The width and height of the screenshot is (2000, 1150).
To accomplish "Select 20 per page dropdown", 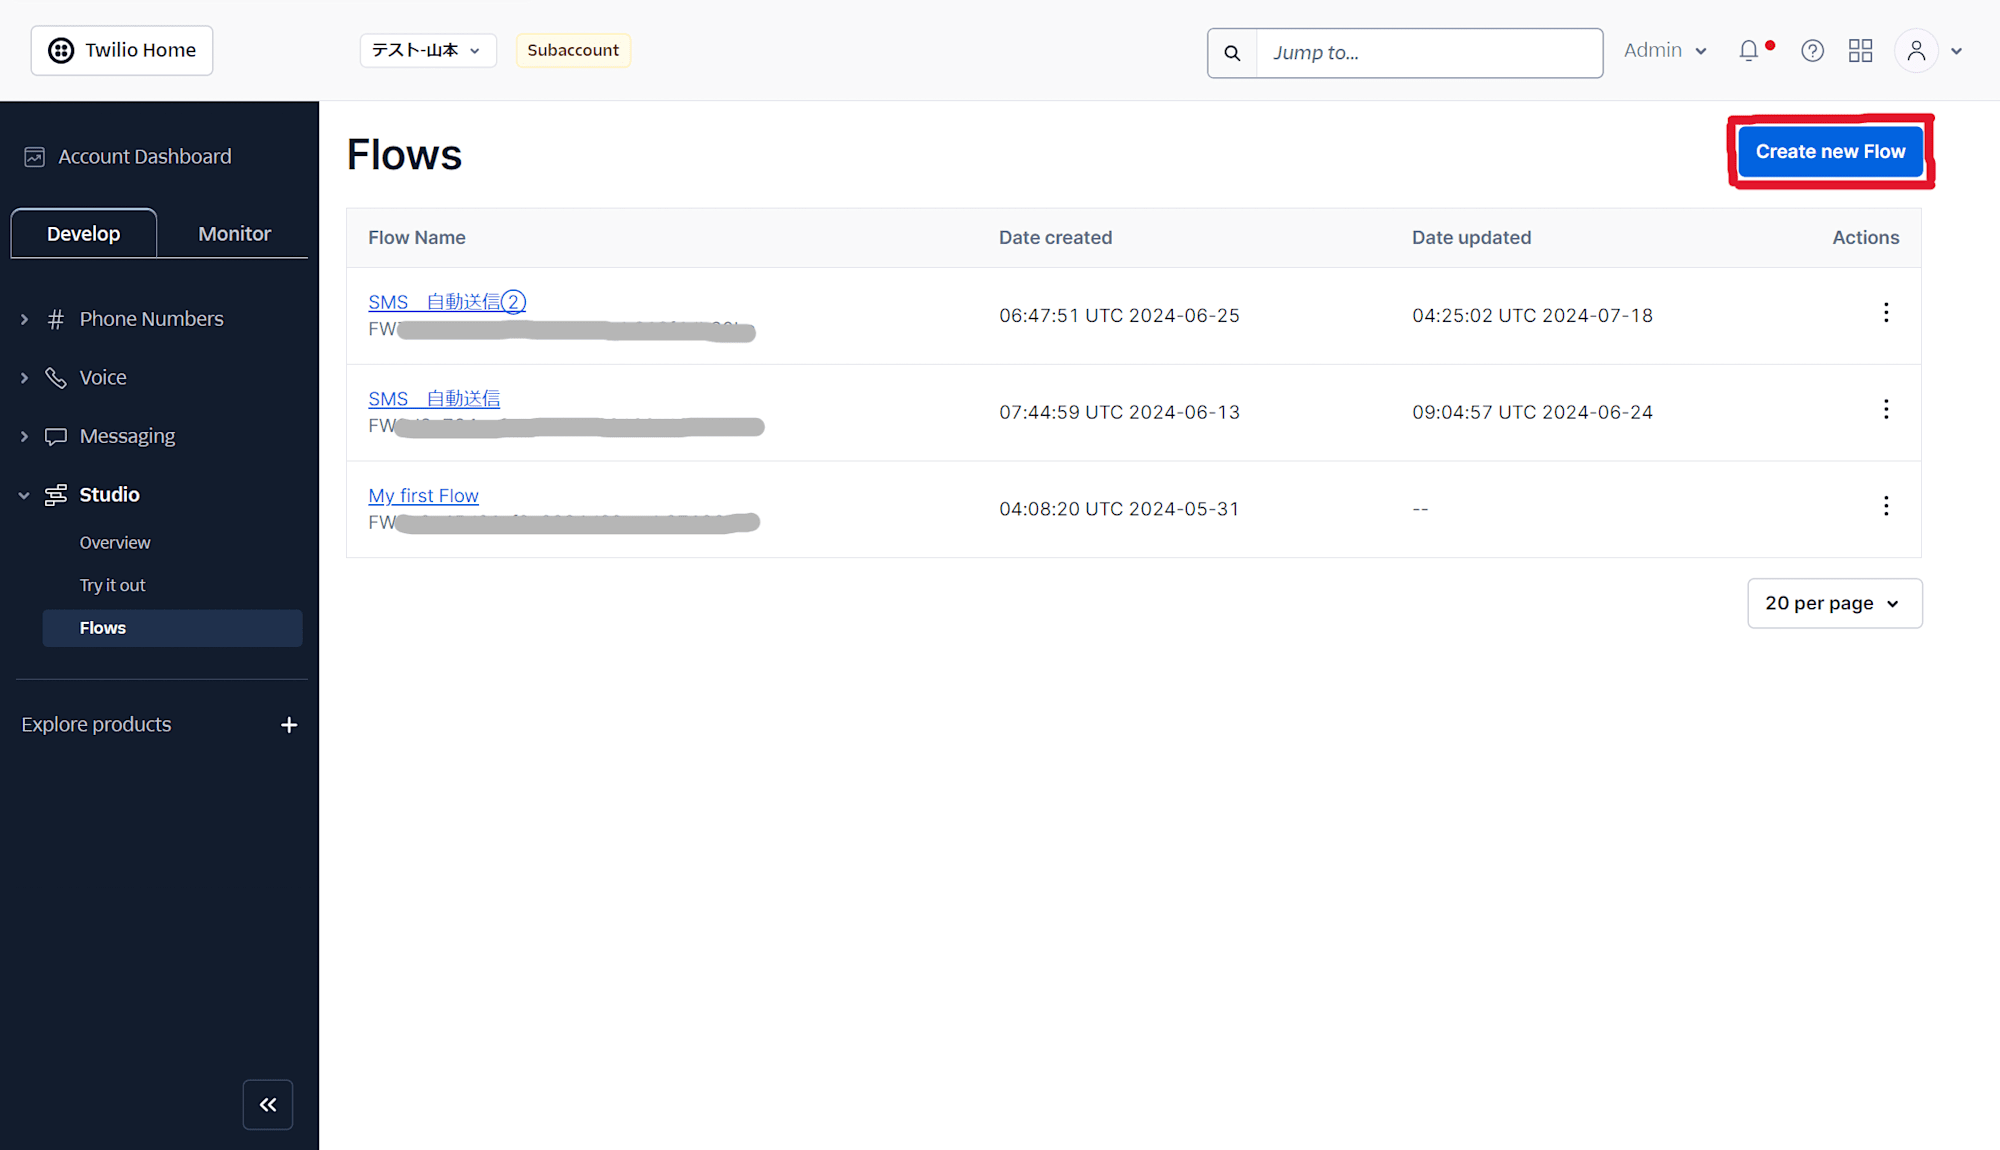I will click(x=1832, y=603).
